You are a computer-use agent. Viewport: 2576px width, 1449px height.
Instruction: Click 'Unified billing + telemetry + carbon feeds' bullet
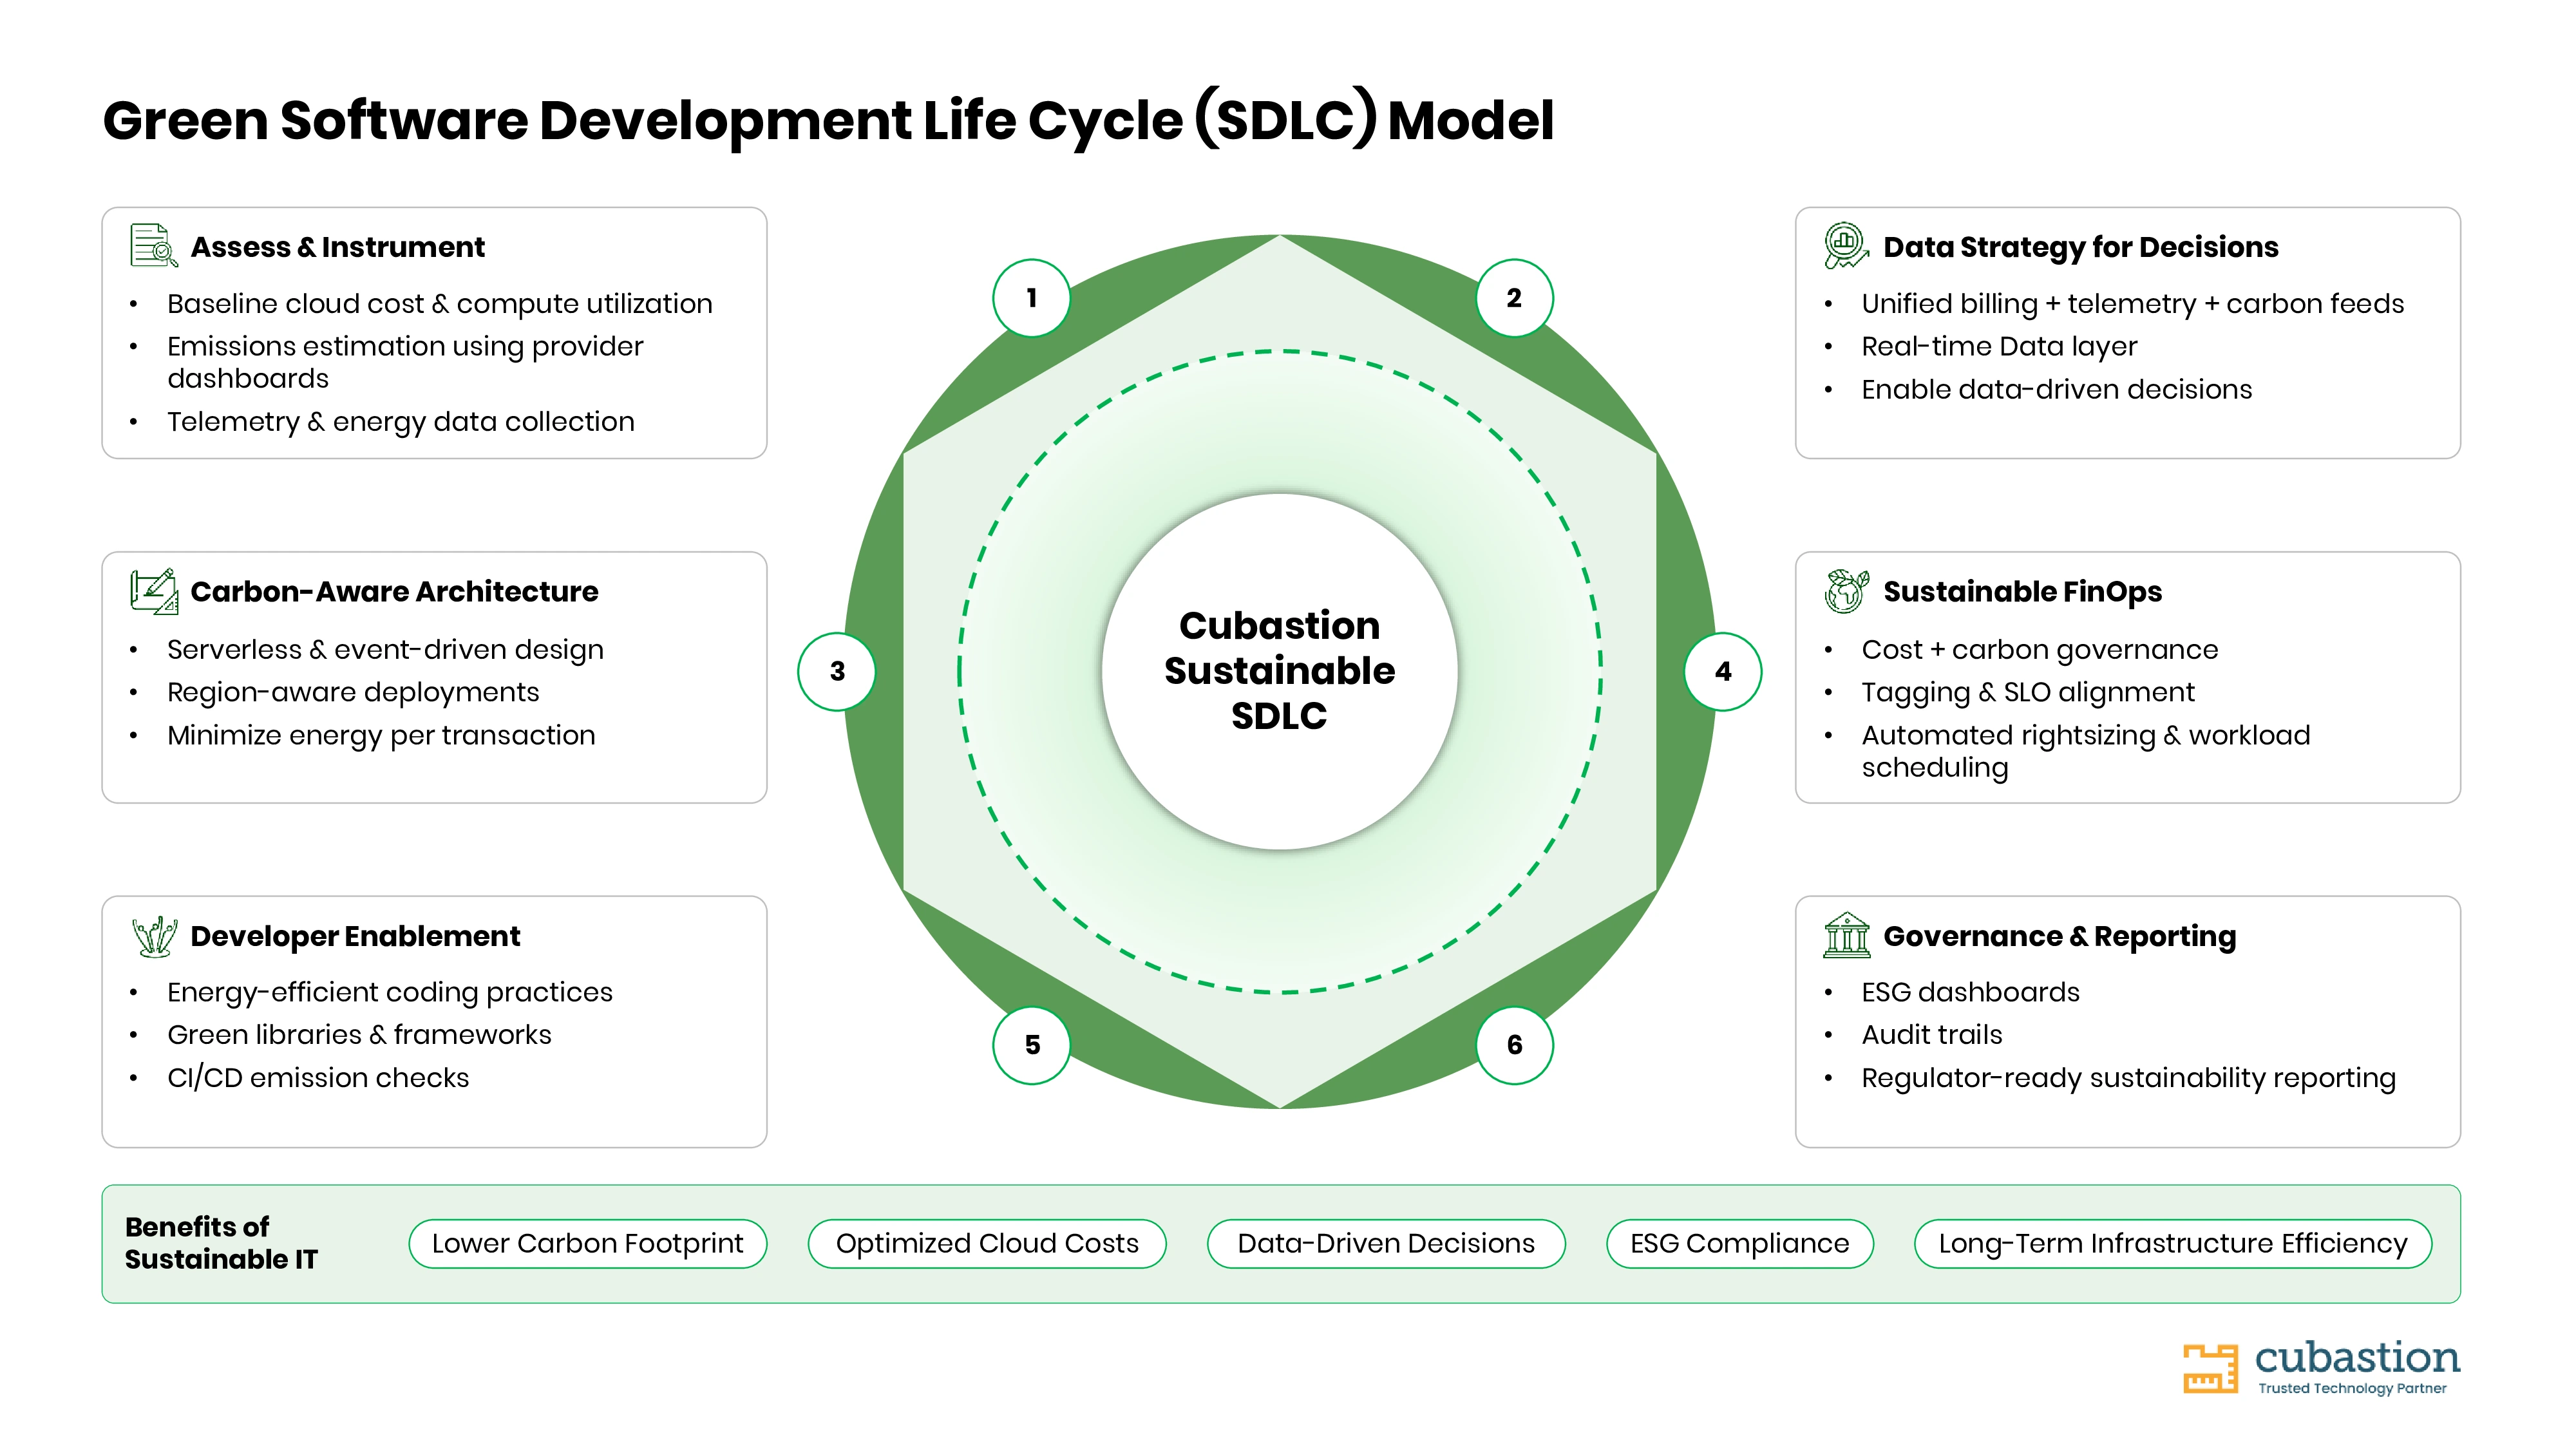click(2133, 304)
